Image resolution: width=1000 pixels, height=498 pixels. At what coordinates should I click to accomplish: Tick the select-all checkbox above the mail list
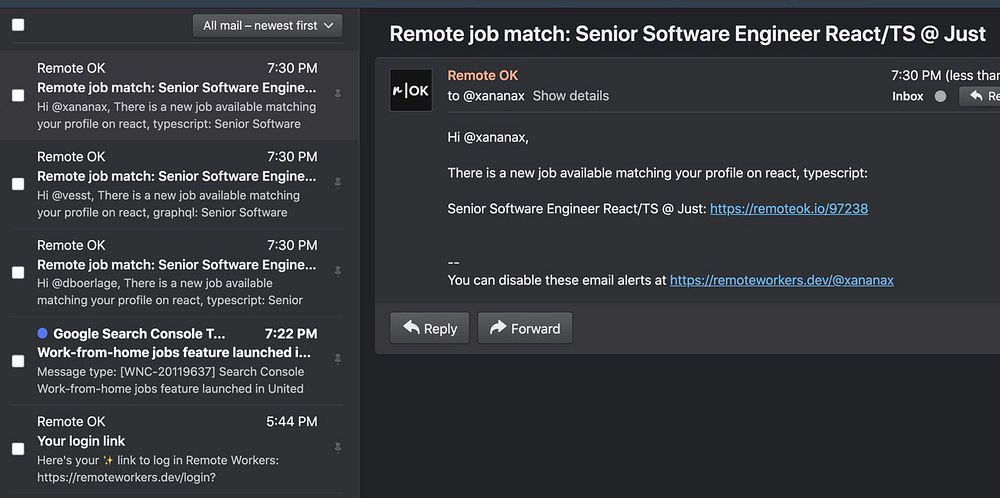tap(18, 25)
